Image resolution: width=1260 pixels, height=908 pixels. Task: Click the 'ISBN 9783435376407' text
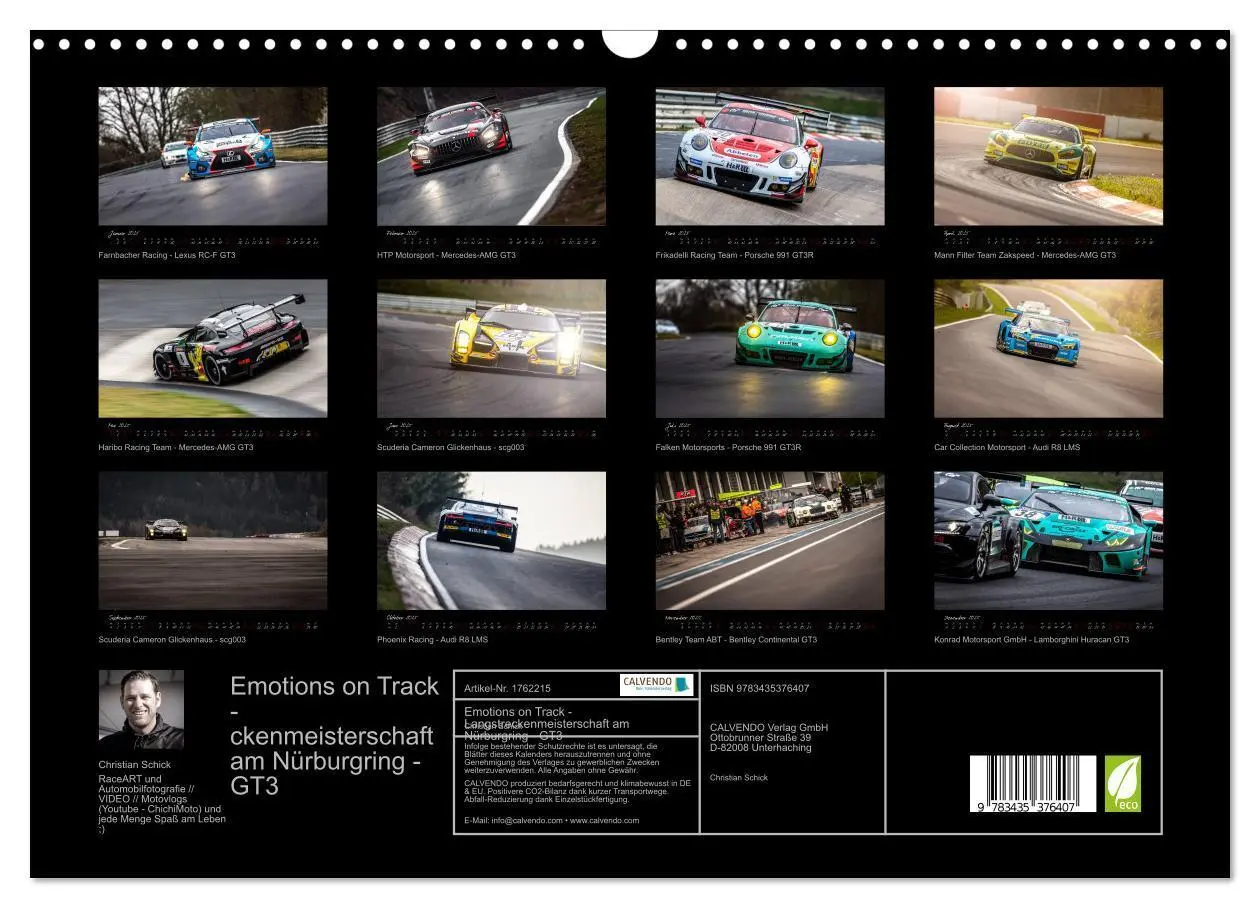tap(760, 688)
